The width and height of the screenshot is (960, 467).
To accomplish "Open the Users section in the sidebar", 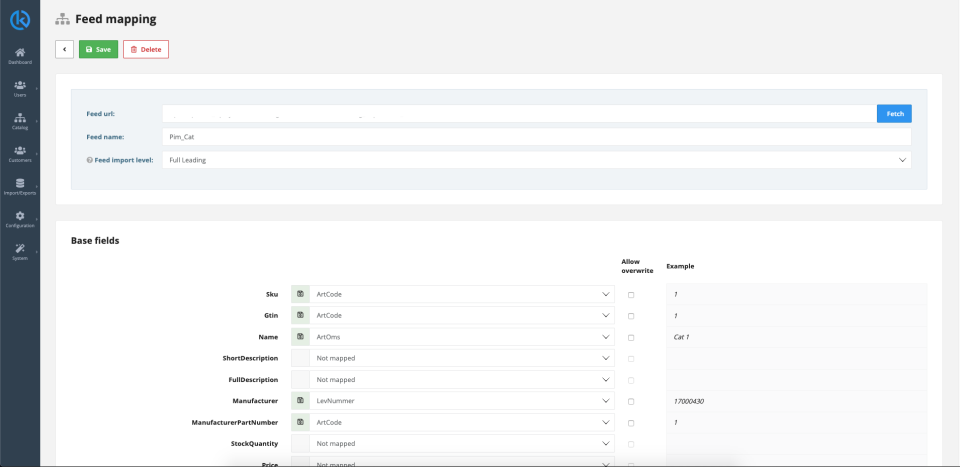I will click(20, 89).
